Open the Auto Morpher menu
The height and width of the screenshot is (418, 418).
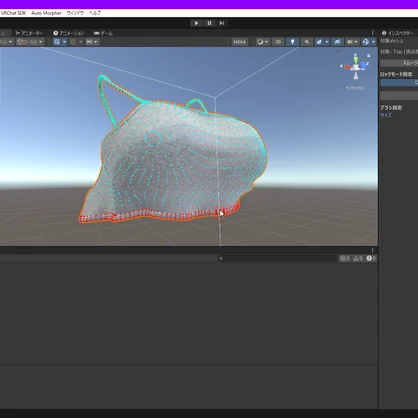pyautogui.click(x=46, y=13)
